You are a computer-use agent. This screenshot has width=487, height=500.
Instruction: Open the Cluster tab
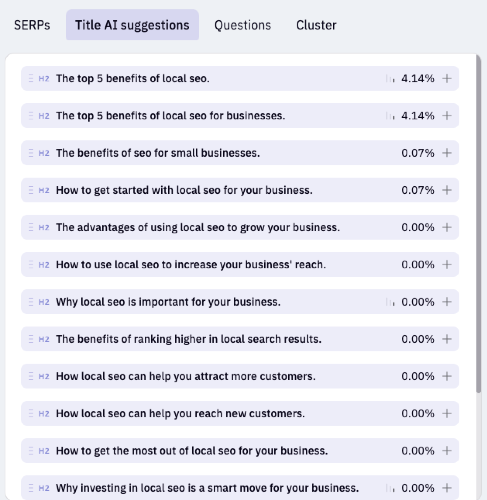(x=316, y=25)
